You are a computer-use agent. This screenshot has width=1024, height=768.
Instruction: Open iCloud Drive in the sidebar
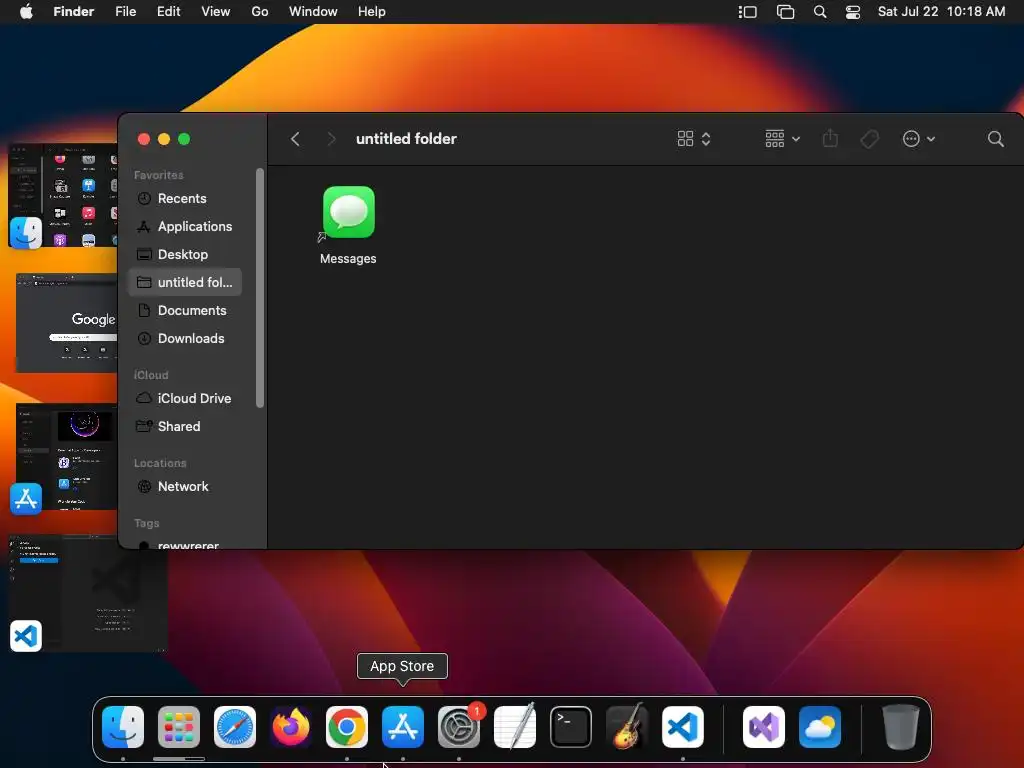click(x=185, y=398)
